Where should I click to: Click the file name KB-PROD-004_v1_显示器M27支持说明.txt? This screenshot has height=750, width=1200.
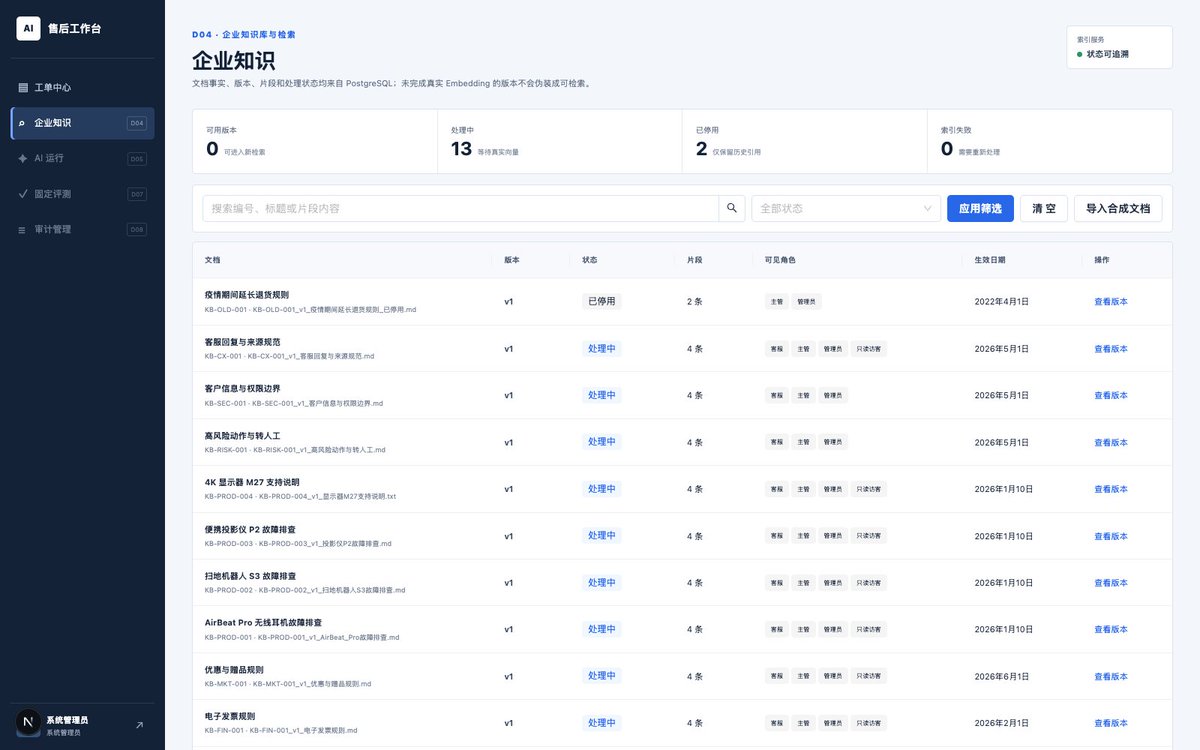327,497
